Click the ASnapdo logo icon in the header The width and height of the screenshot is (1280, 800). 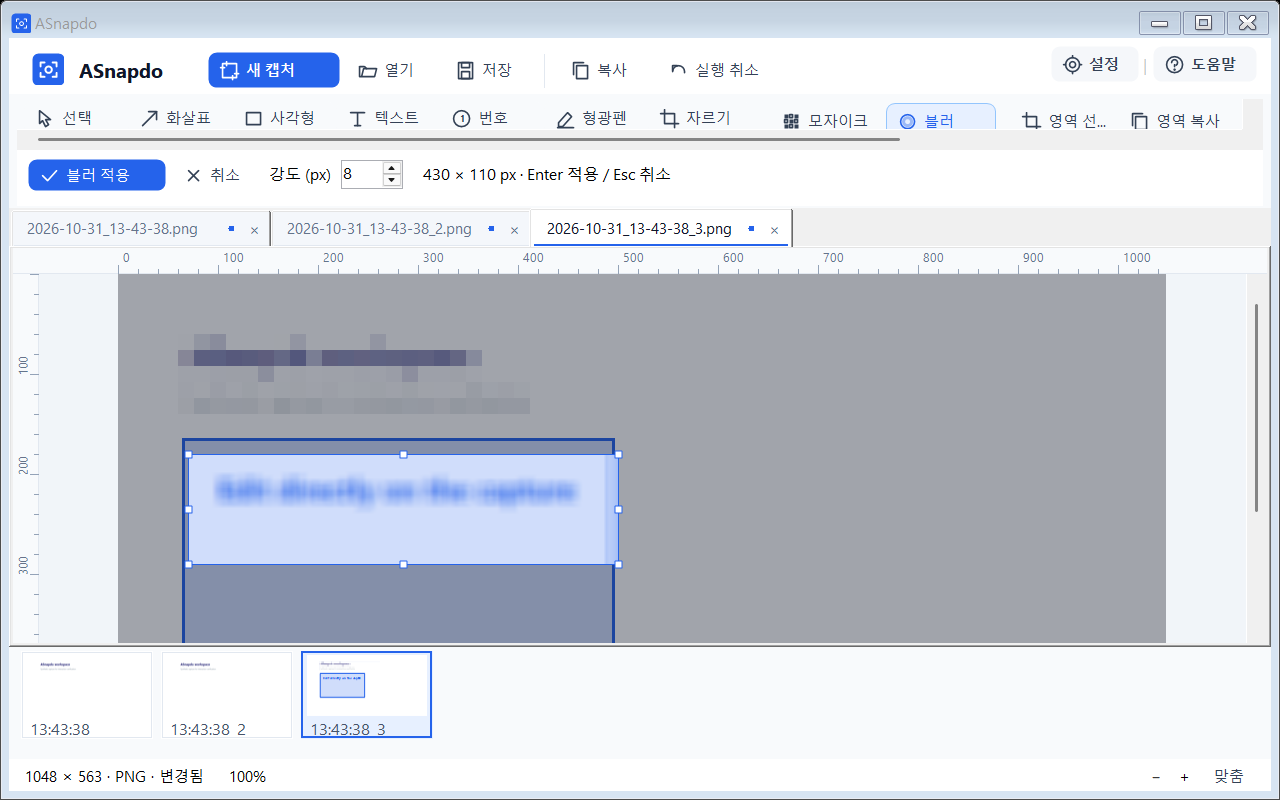click(48, 70)
